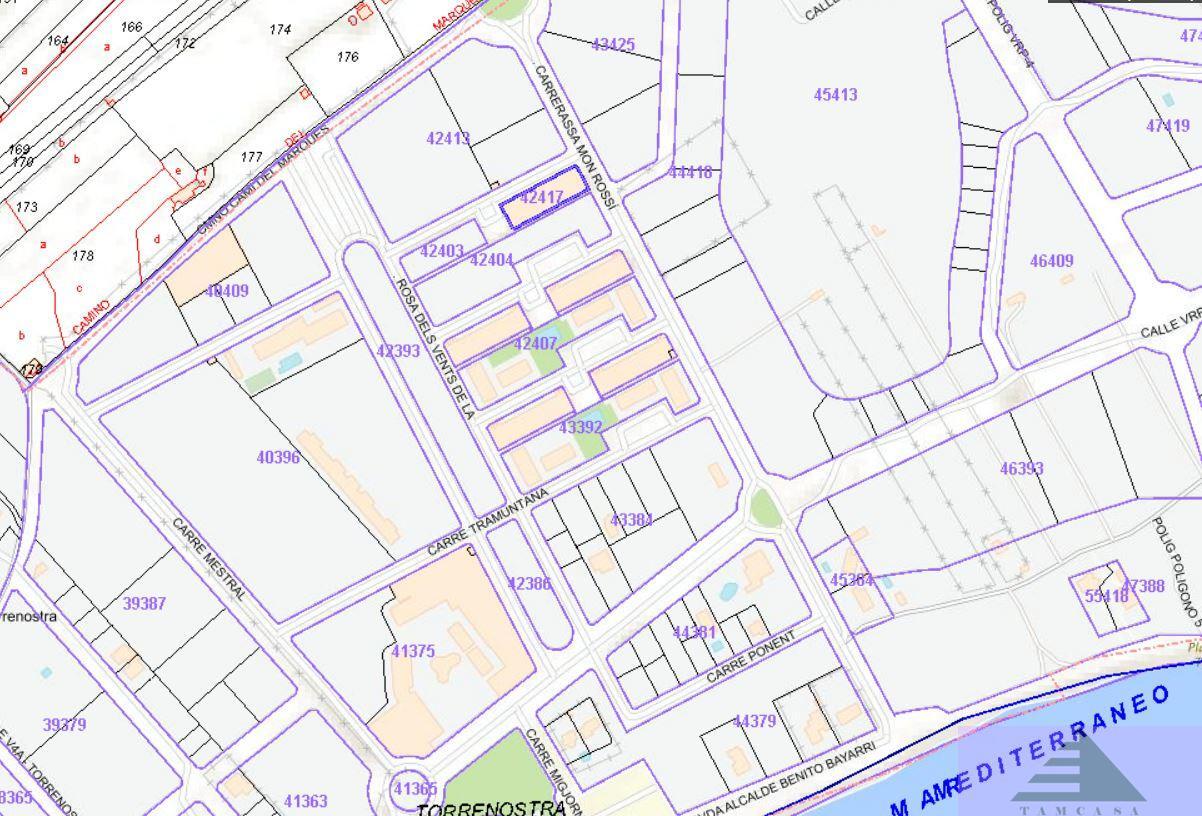Click rural parcel number 172
The height and width of the screenshot is (816, 1202).
185,43
